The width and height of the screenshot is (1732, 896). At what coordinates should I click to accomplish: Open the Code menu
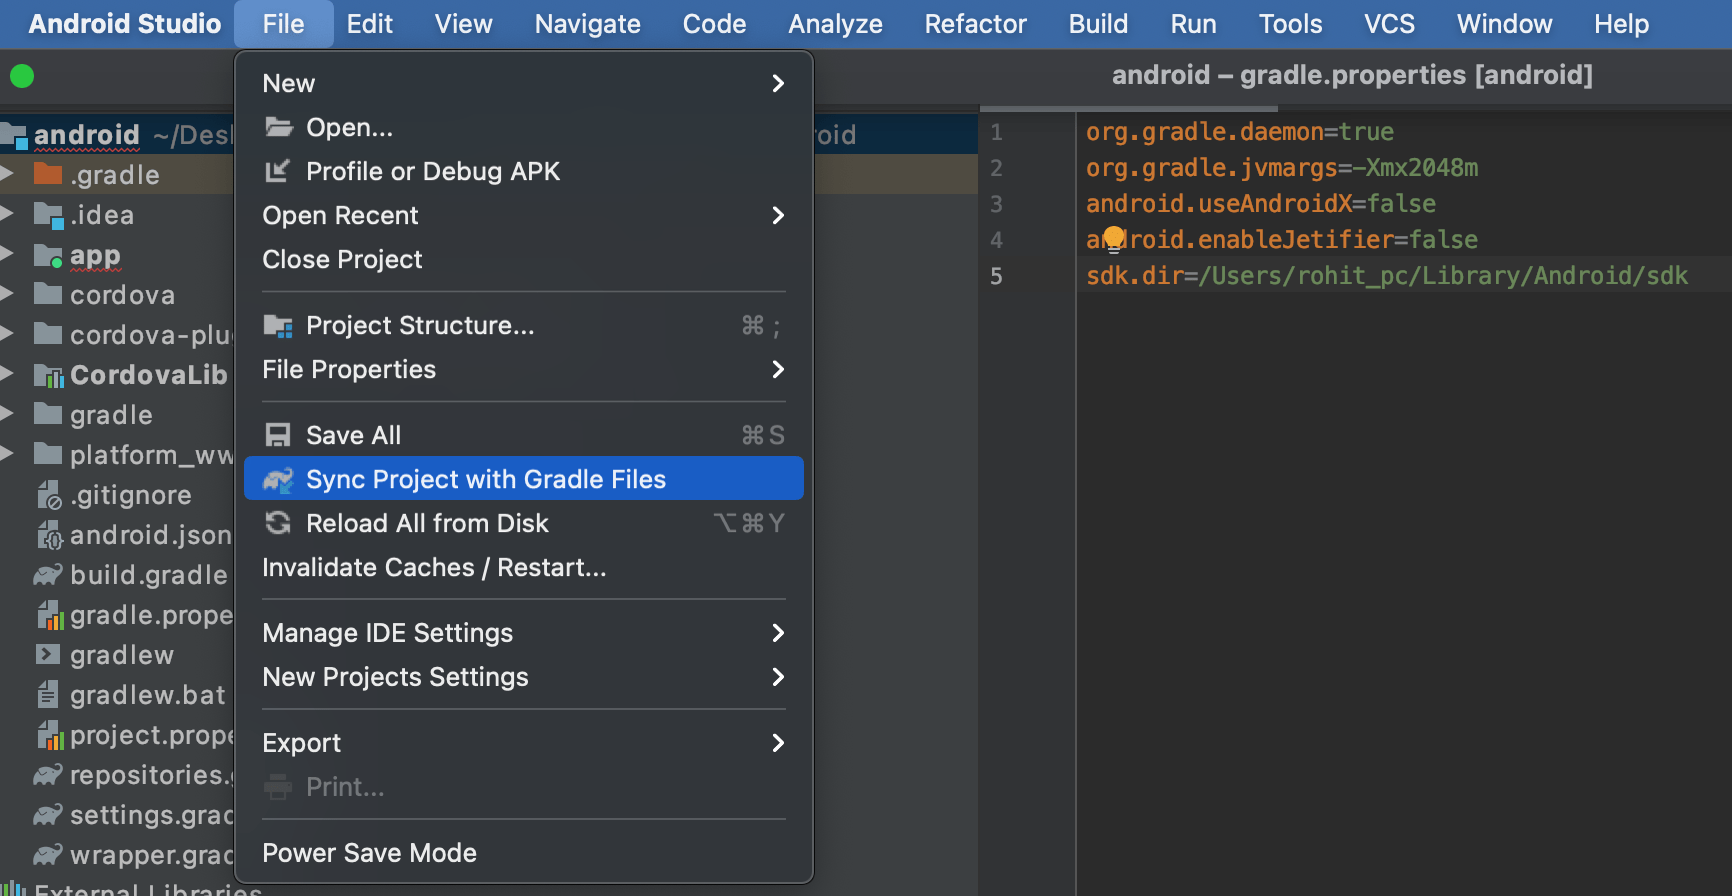coord(714,24)
